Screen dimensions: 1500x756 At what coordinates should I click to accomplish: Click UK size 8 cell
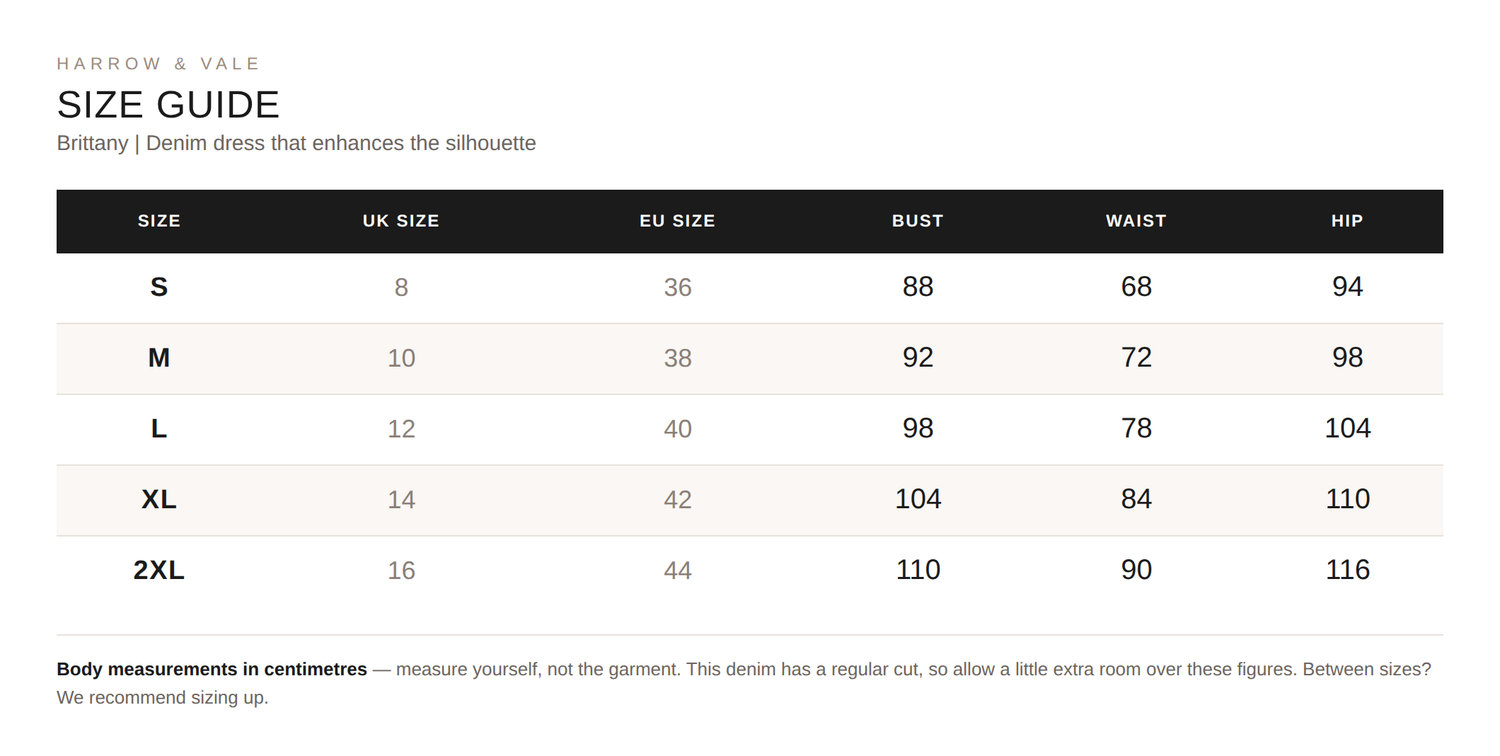[401, 288]
